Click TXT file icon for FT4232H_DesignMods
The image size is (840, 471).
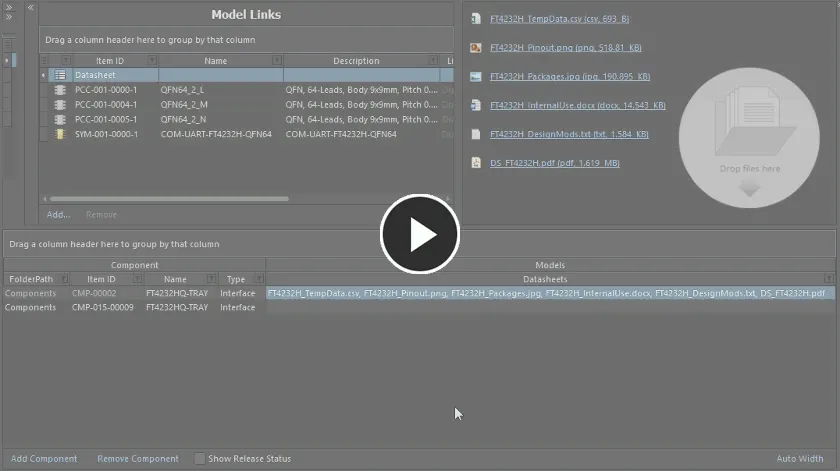pos(476,134)
